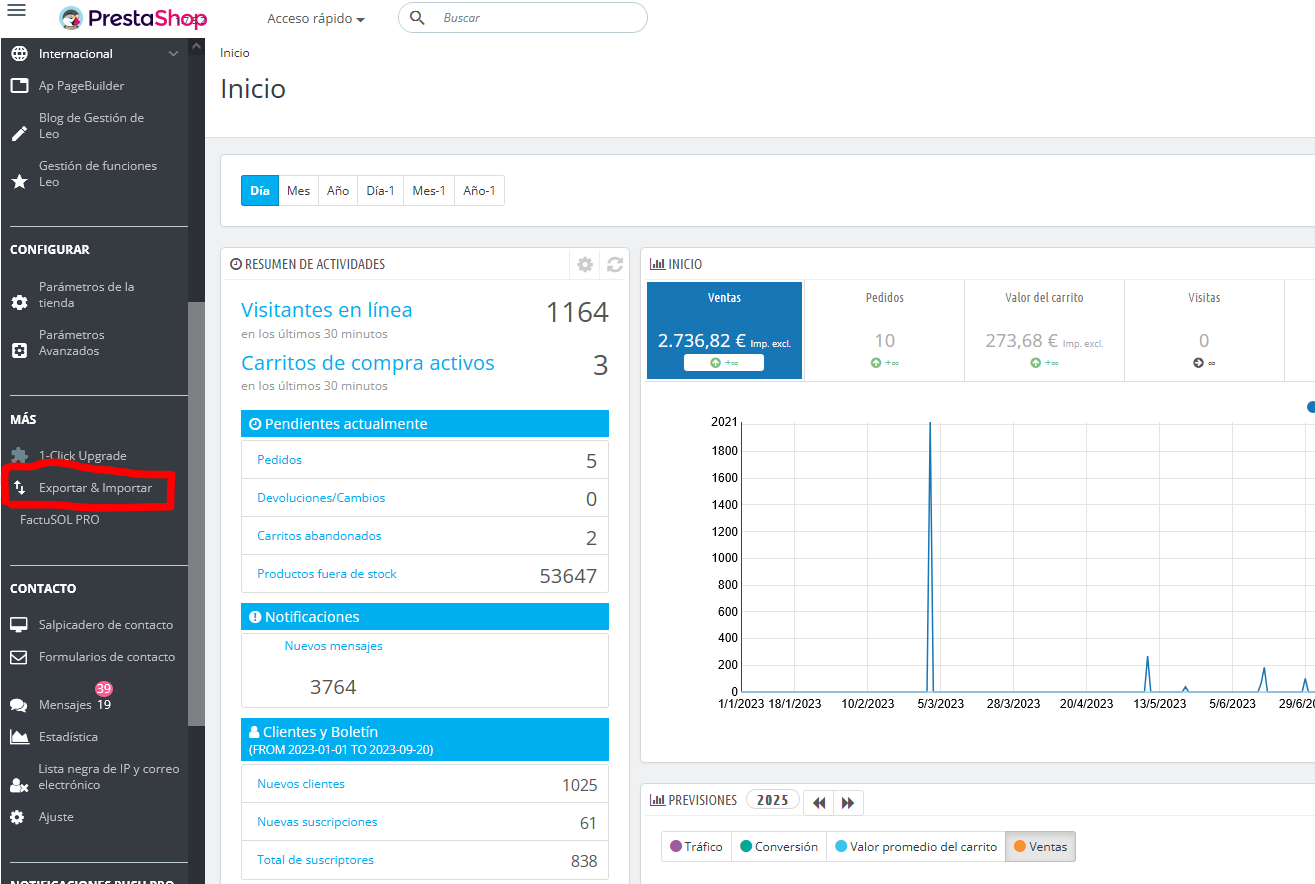Open Estadística in the sidebar
The image size is (1315, 884).
coord(68,737)
